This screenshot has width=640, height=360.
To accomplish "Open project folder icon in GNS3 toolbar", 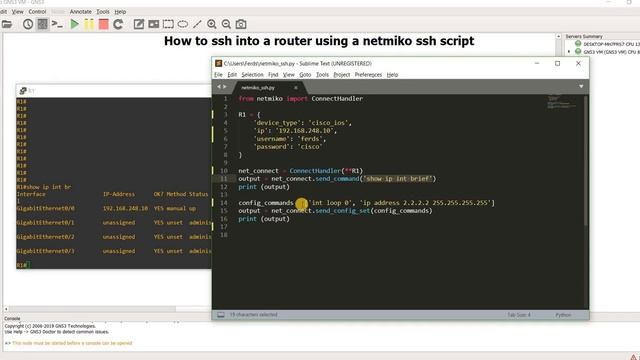I will click(7, 24).
